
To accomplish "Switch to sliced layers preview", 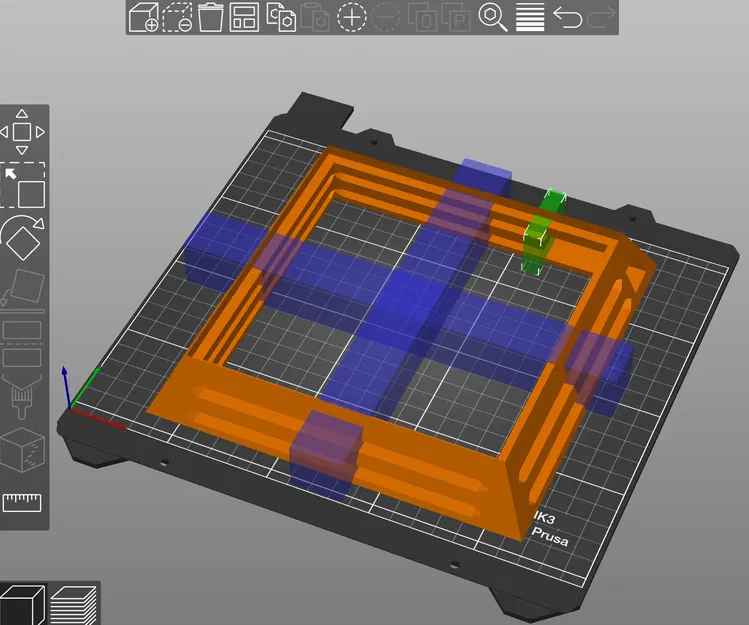I will coord(74,605).
